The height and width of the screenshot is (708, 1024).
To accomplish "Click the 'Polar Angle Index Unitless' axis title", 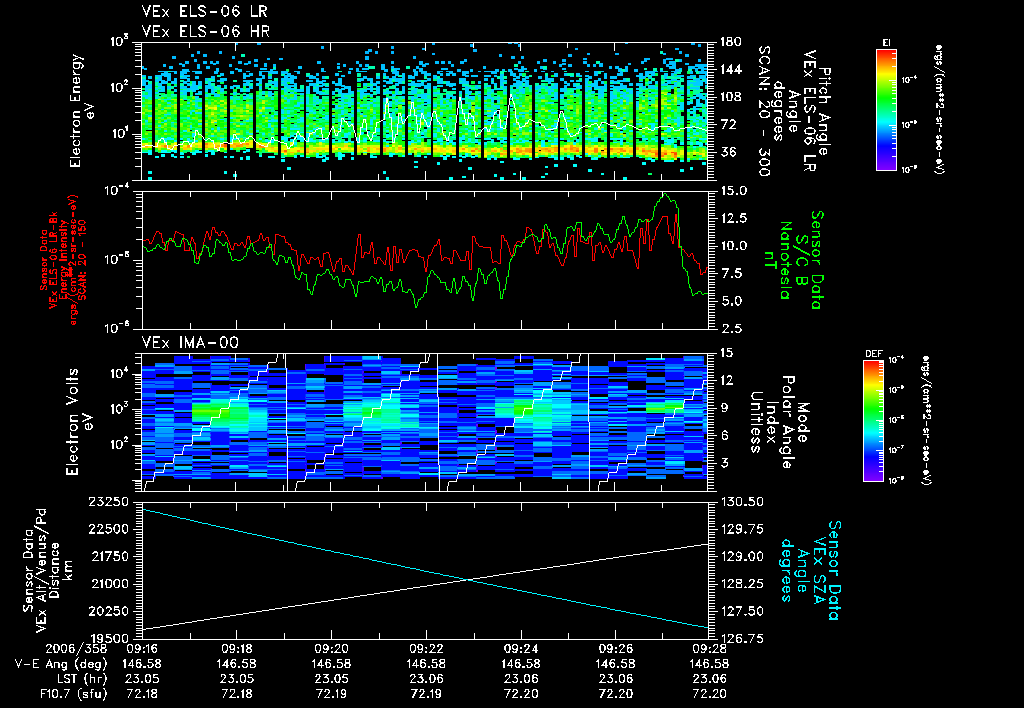I will pos(772,422).
